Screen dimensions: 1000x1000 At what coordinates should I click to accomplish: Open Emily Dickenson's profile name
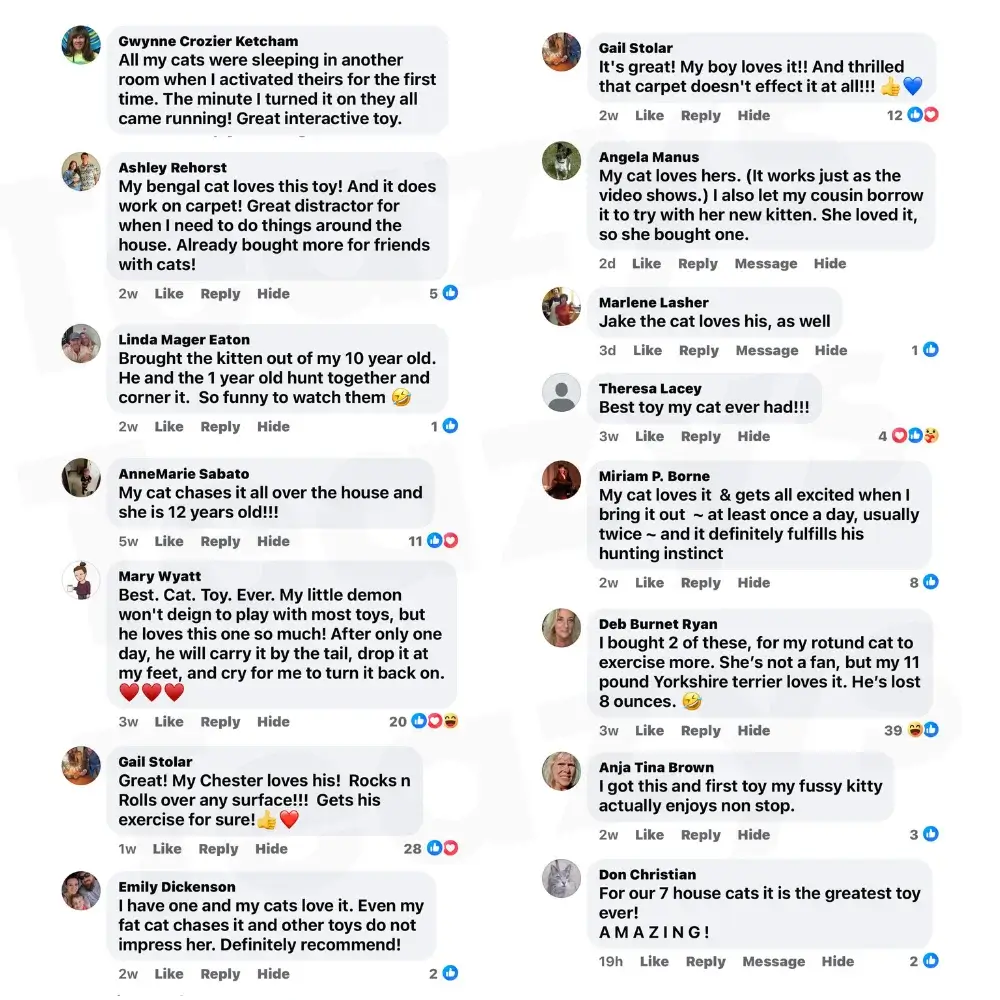tap(176, 886)
